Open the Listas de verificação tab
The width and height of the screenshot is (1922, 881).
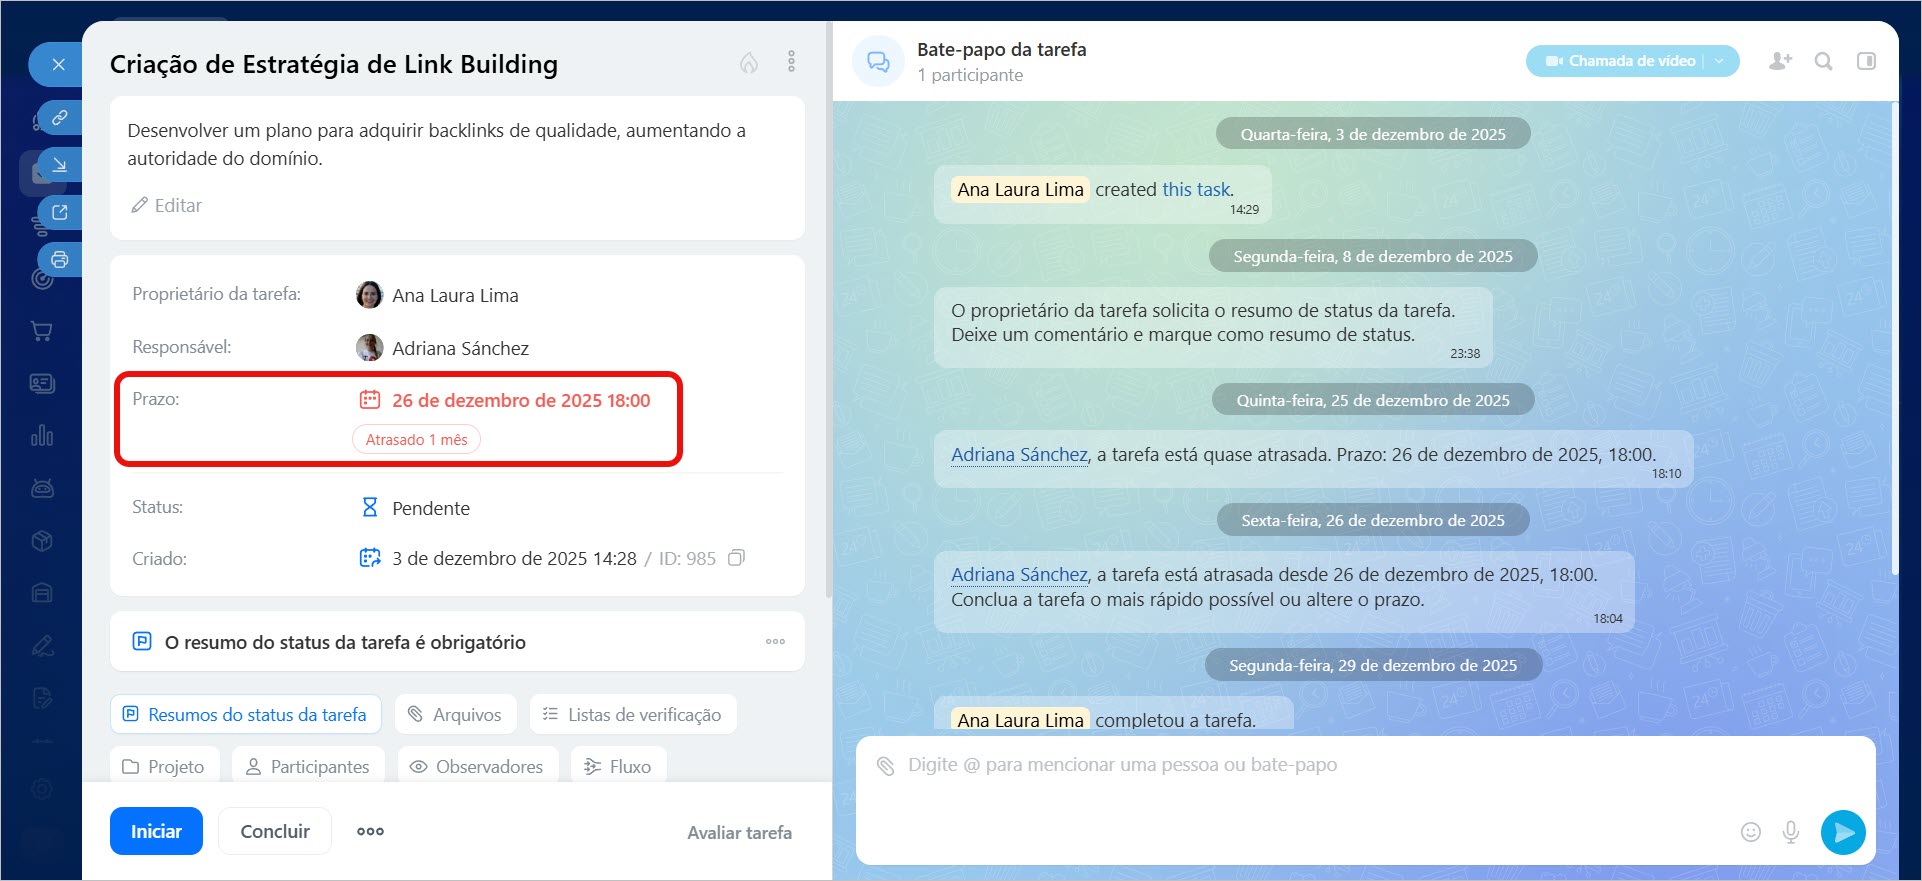(632, 715)
